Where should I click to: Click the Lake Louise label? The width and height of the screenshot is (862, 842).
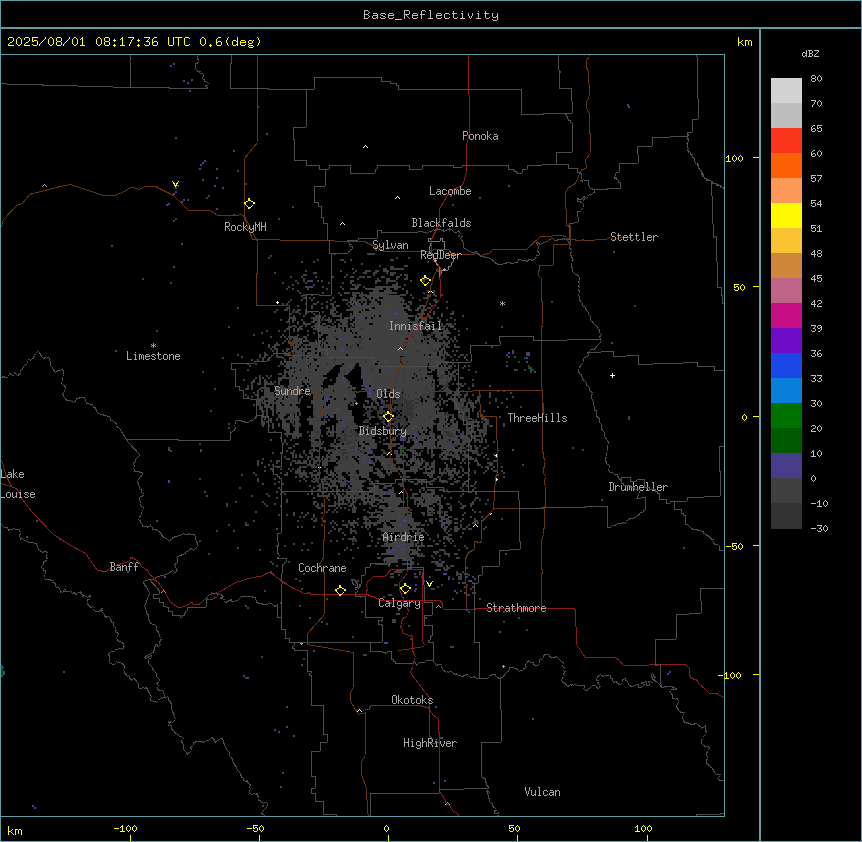pos(18,484)
